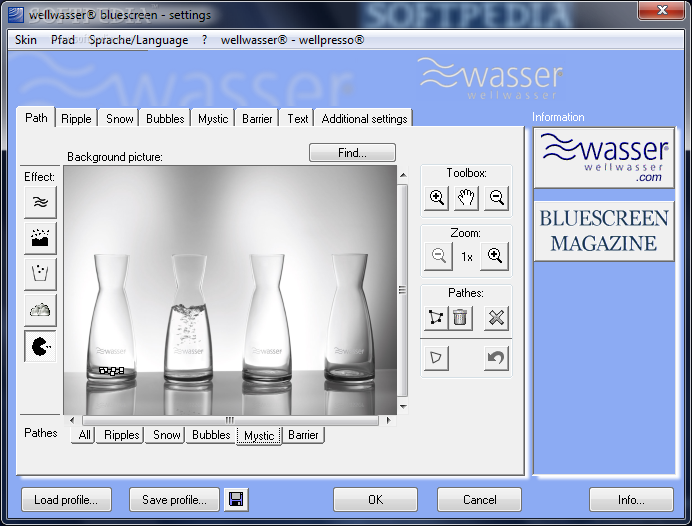Show Snow pathes filter tab
Image resolution: width=692 pixels, height=526 pixels.
pyautogui.click(x=166, y=435)
